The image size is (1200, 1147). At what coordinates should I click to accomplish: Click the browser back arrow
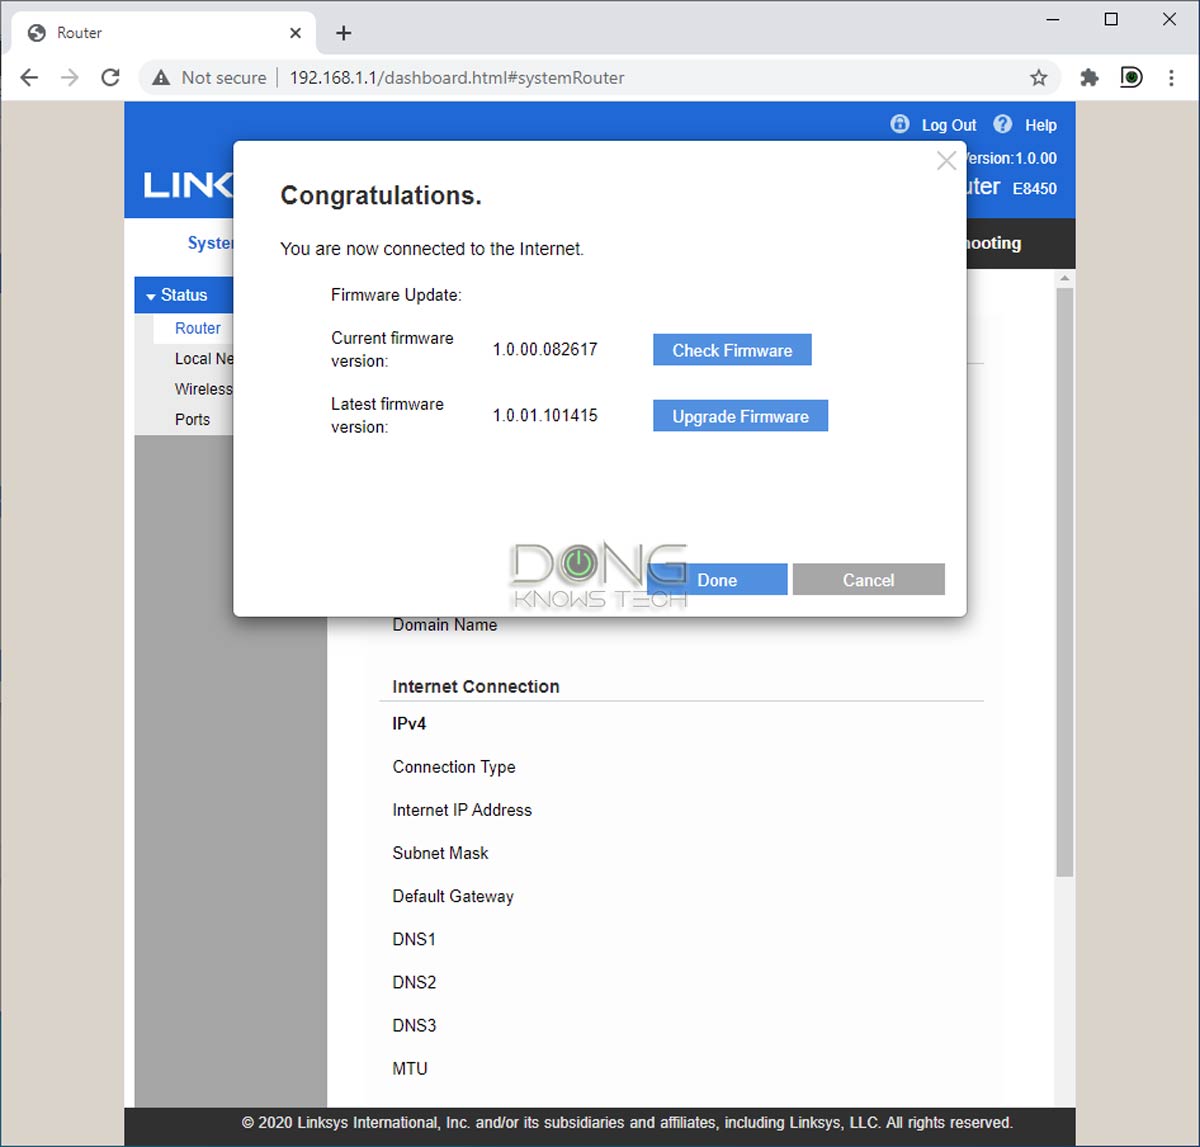pos(29,77)
